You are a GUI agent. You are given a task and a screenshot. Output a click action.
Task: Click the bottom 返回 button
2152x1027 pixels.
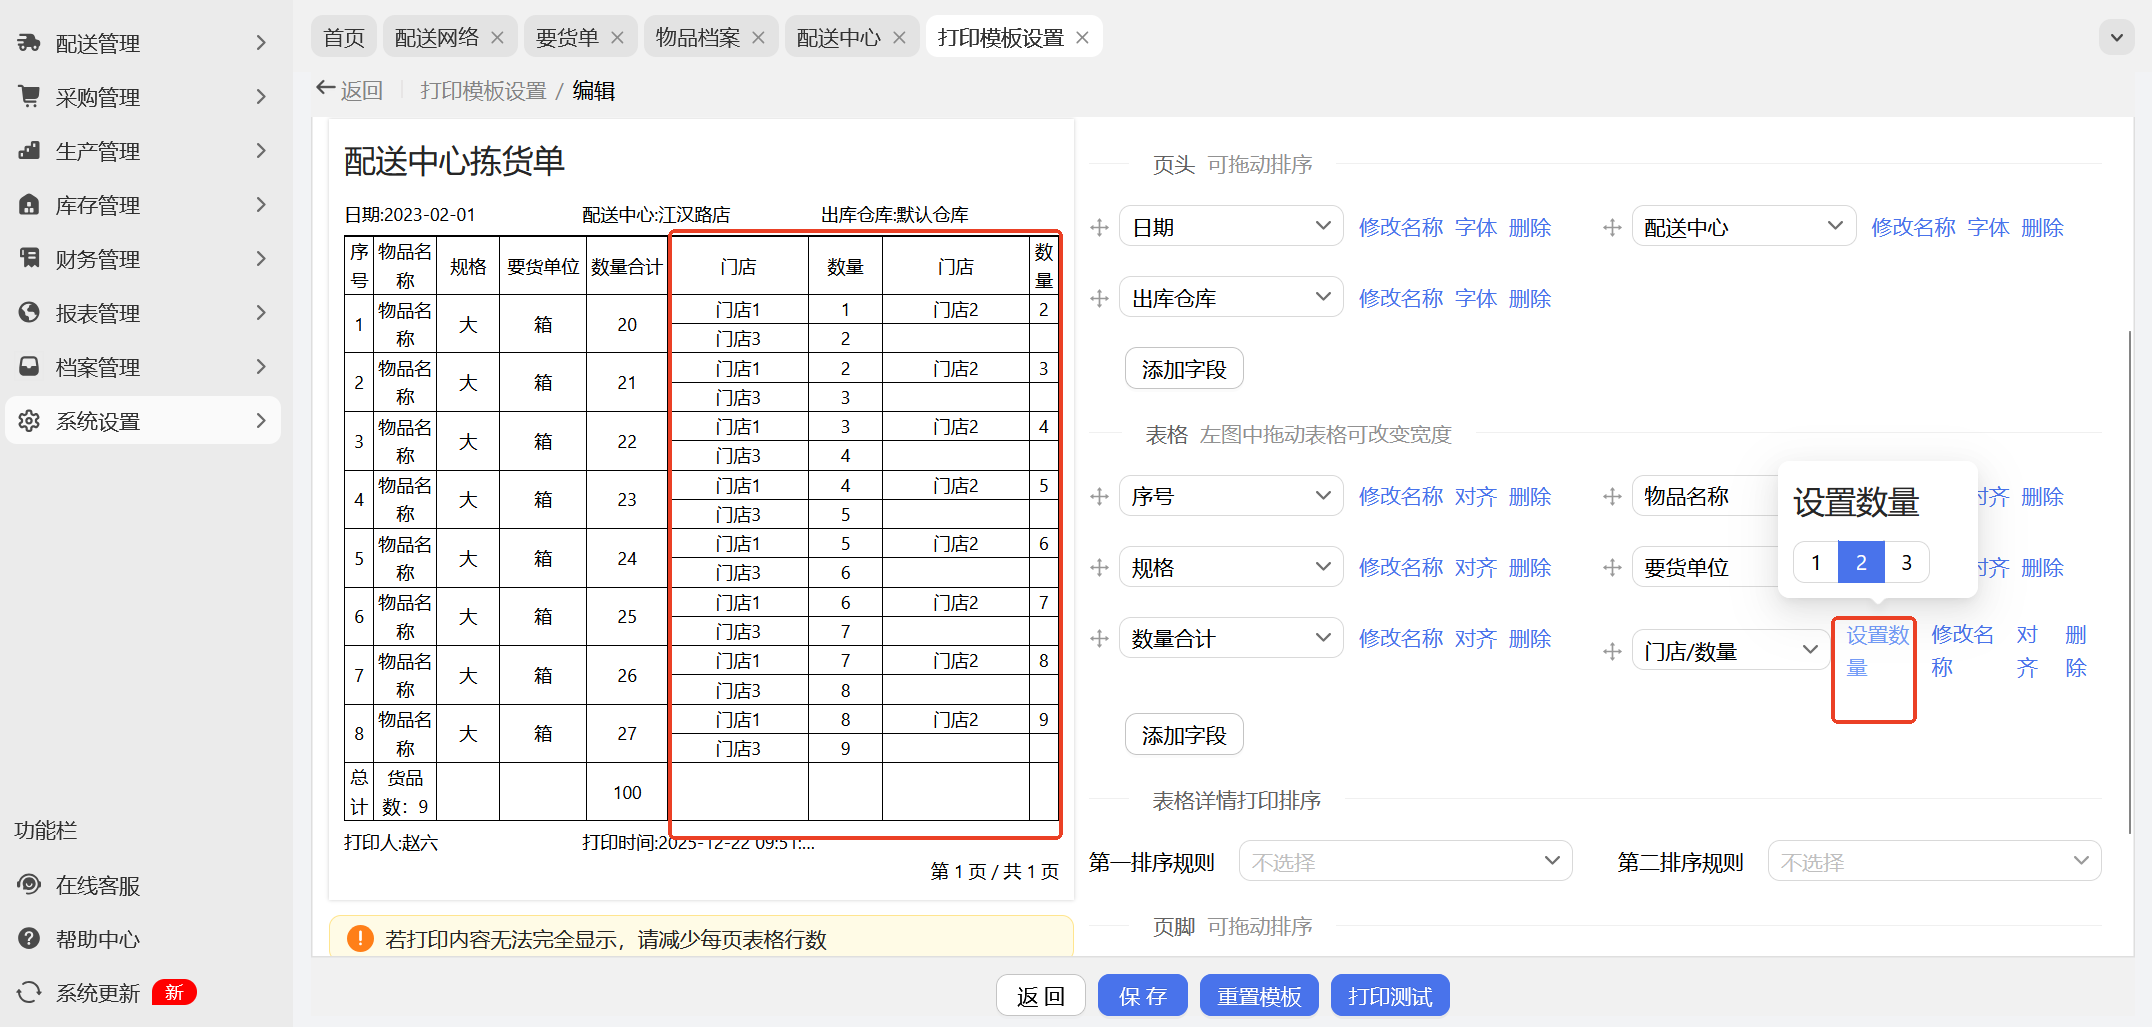(x=1041, y=996)
